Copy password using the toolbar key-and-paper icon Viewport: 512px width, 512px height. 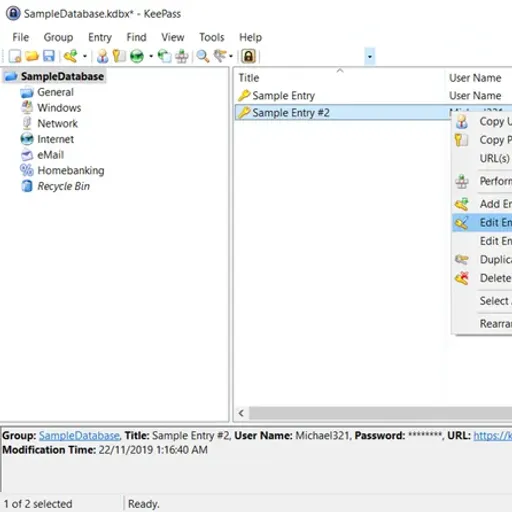pos(119,56)
